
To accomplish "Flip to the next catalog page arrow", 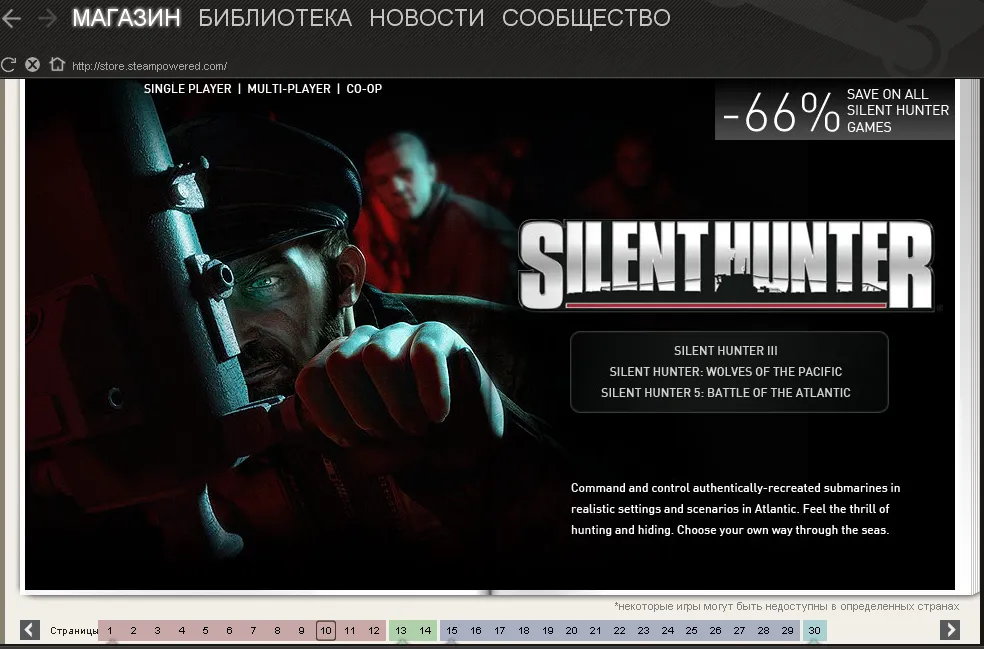I will coord(949,630).
